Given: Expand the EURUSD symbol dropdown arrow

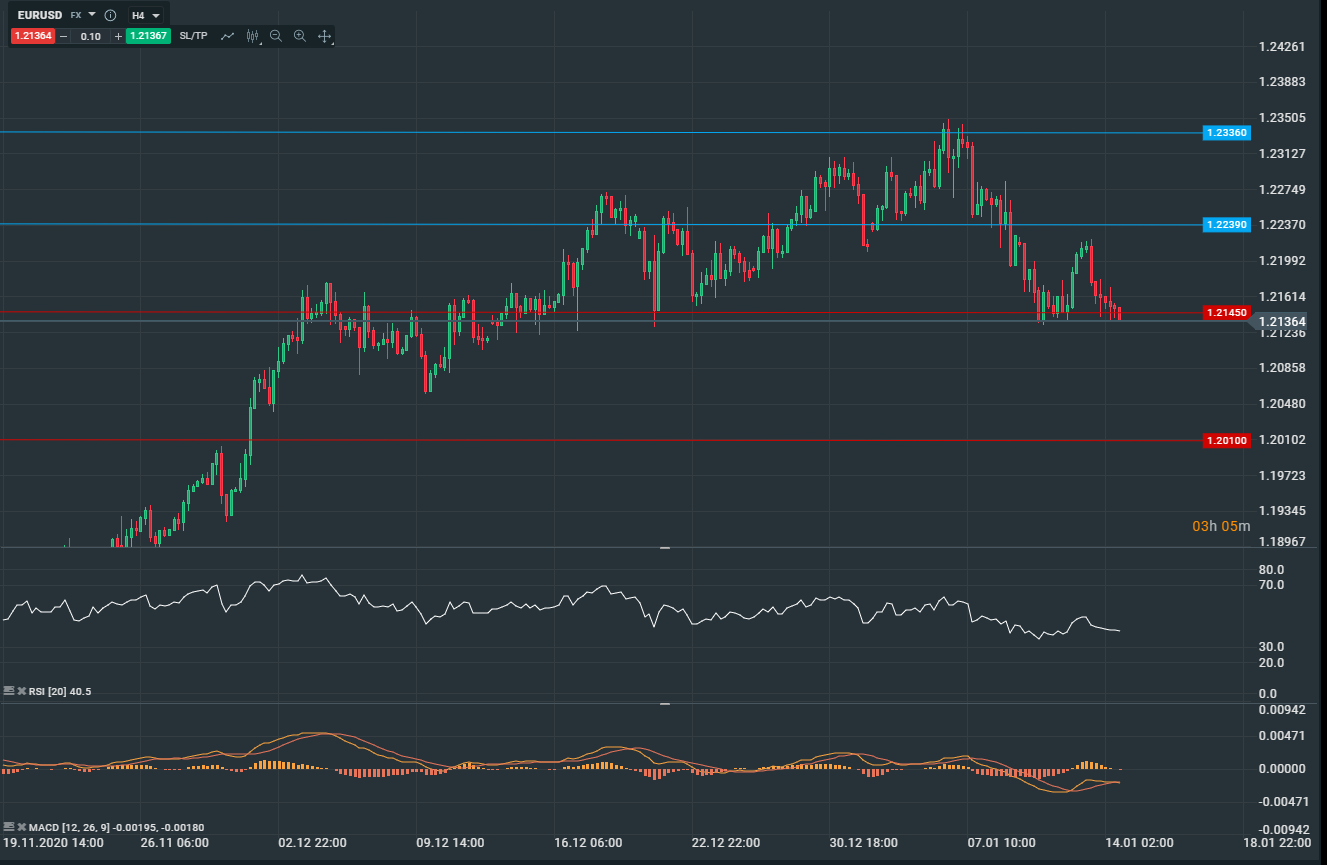Looking at the screenshot, I should point(92,15).
